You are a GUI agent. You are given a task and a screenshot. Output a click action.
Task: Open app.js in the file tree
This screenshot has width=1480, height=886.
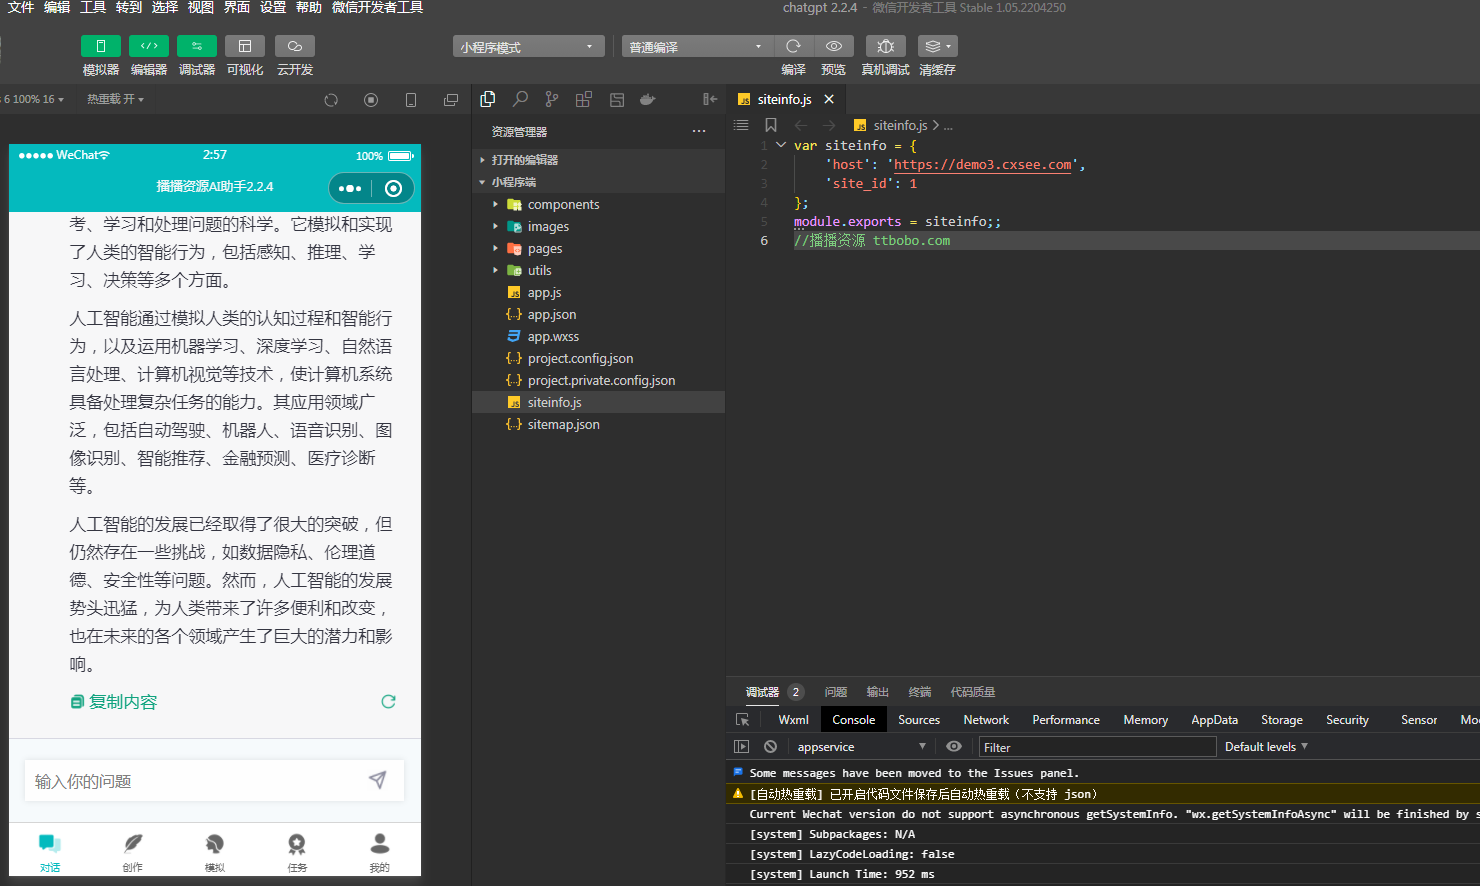[598, 292]
